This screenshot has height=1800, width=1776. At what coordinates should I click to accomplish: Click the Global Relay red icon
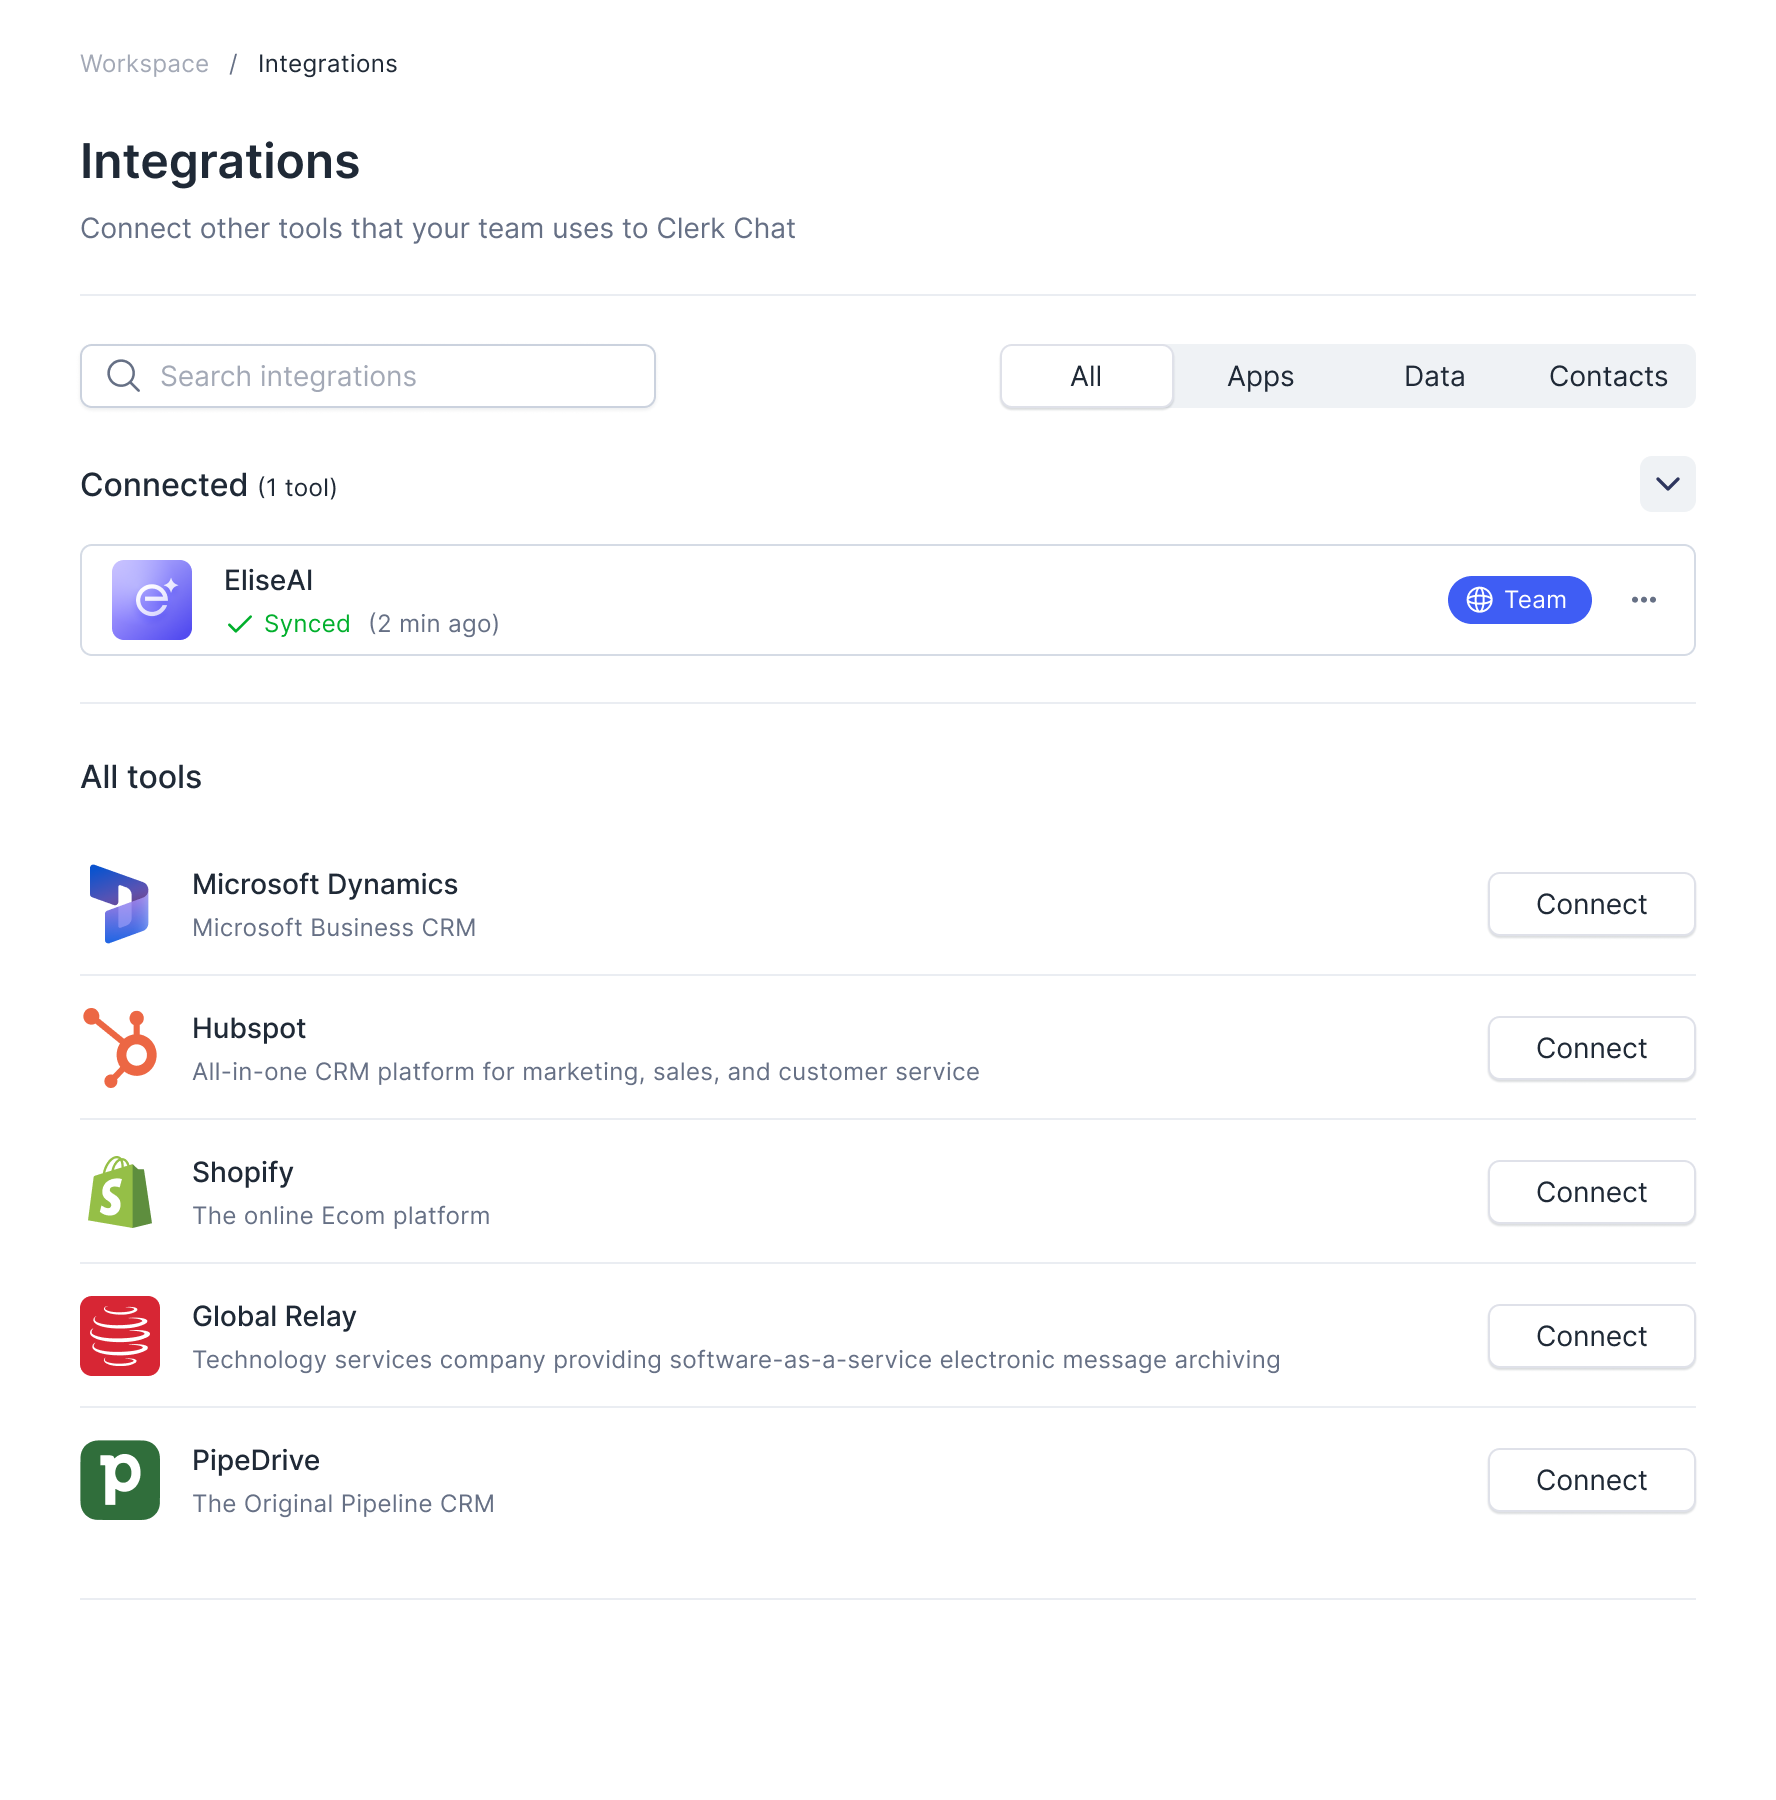point(120,1336)
